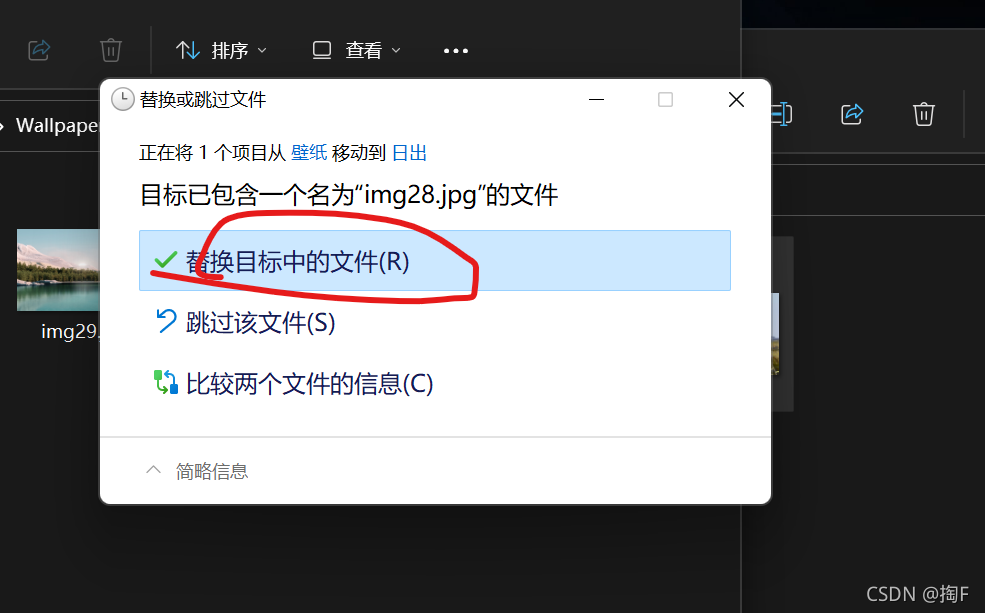Open the three-dots more options menu

456,51
